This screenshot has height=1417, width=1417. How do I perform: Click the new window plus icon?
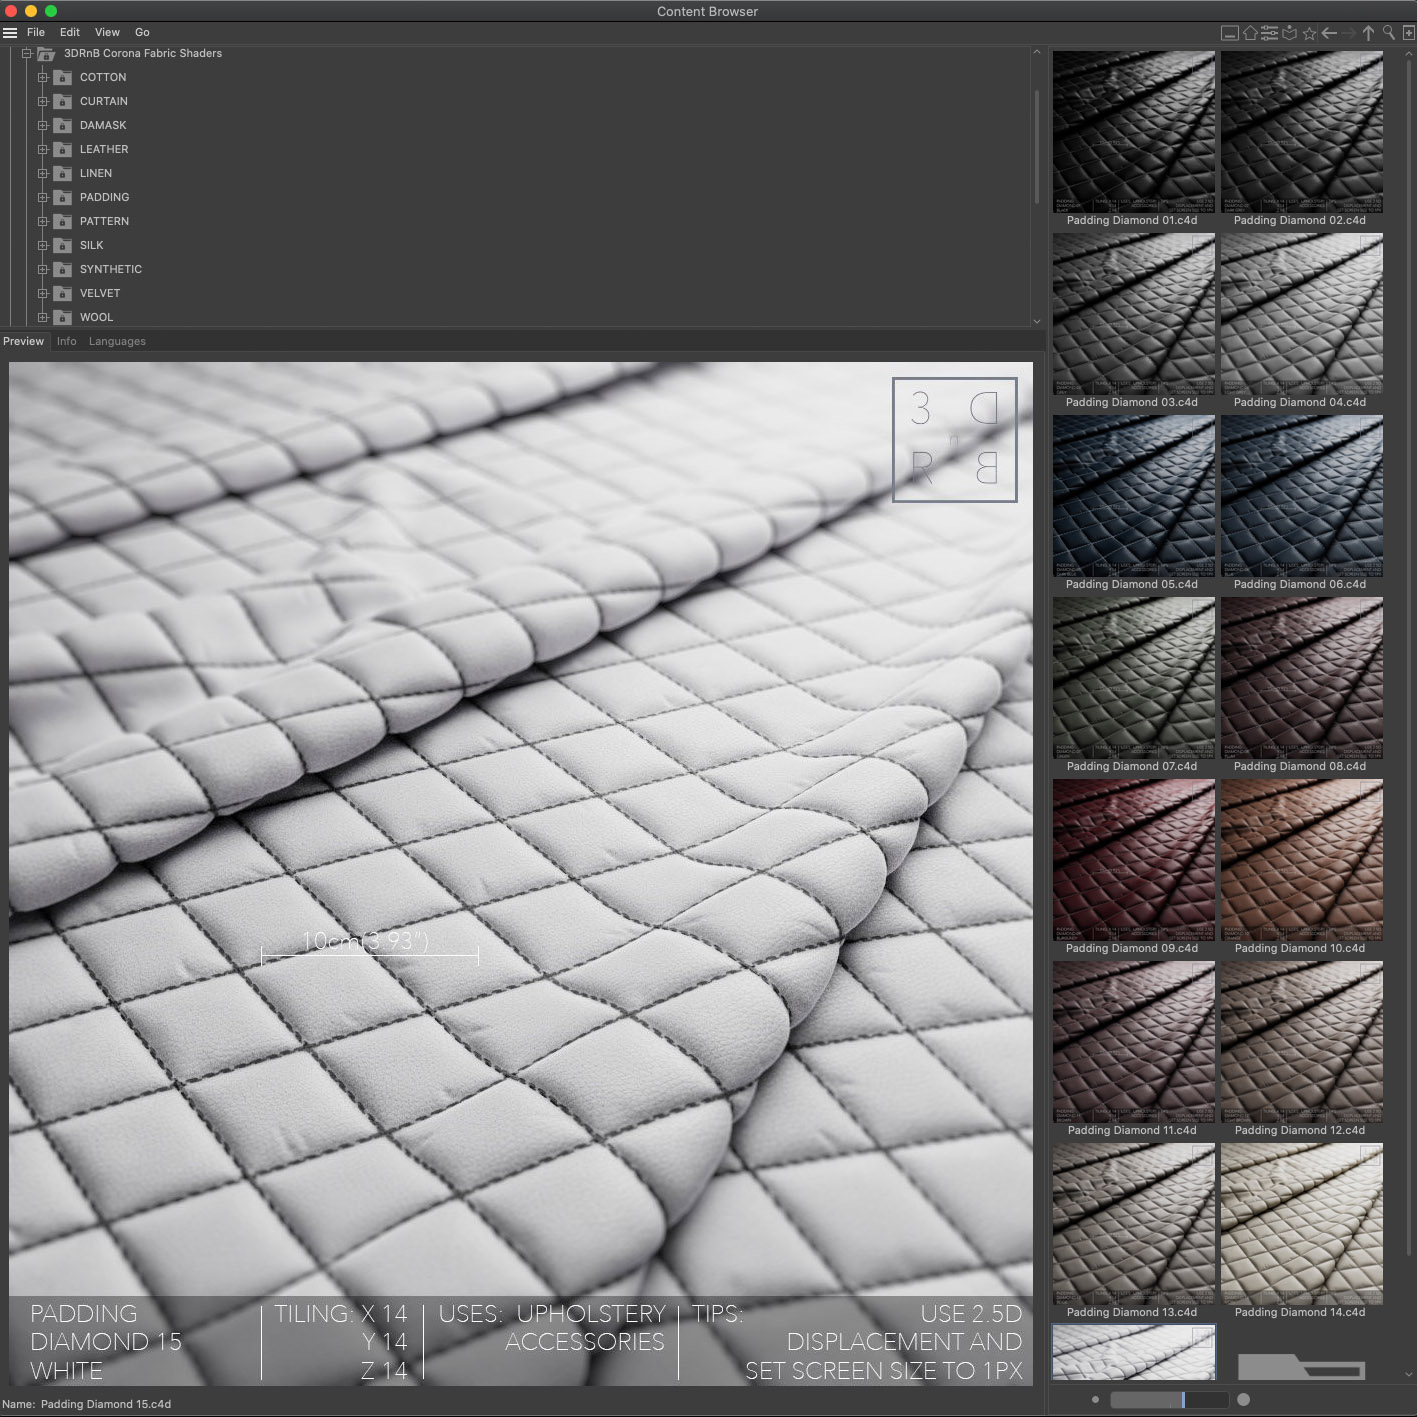coord(1408,33)
